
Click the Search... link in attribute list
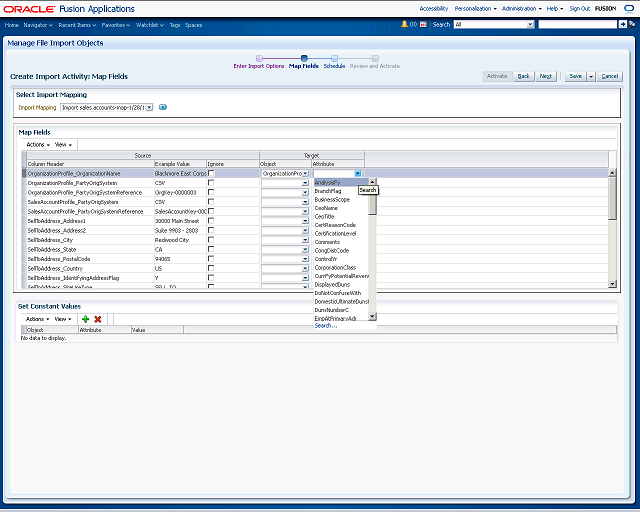[x=326, y=326]
